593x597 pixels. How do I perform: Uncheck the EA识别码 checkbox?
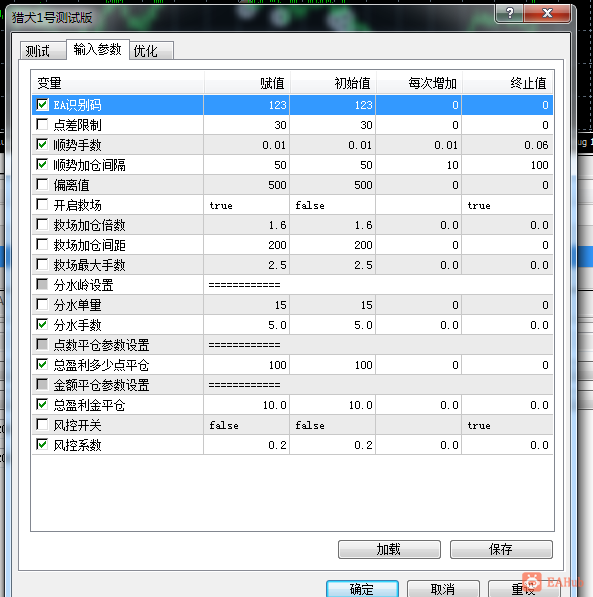(42, 104)
